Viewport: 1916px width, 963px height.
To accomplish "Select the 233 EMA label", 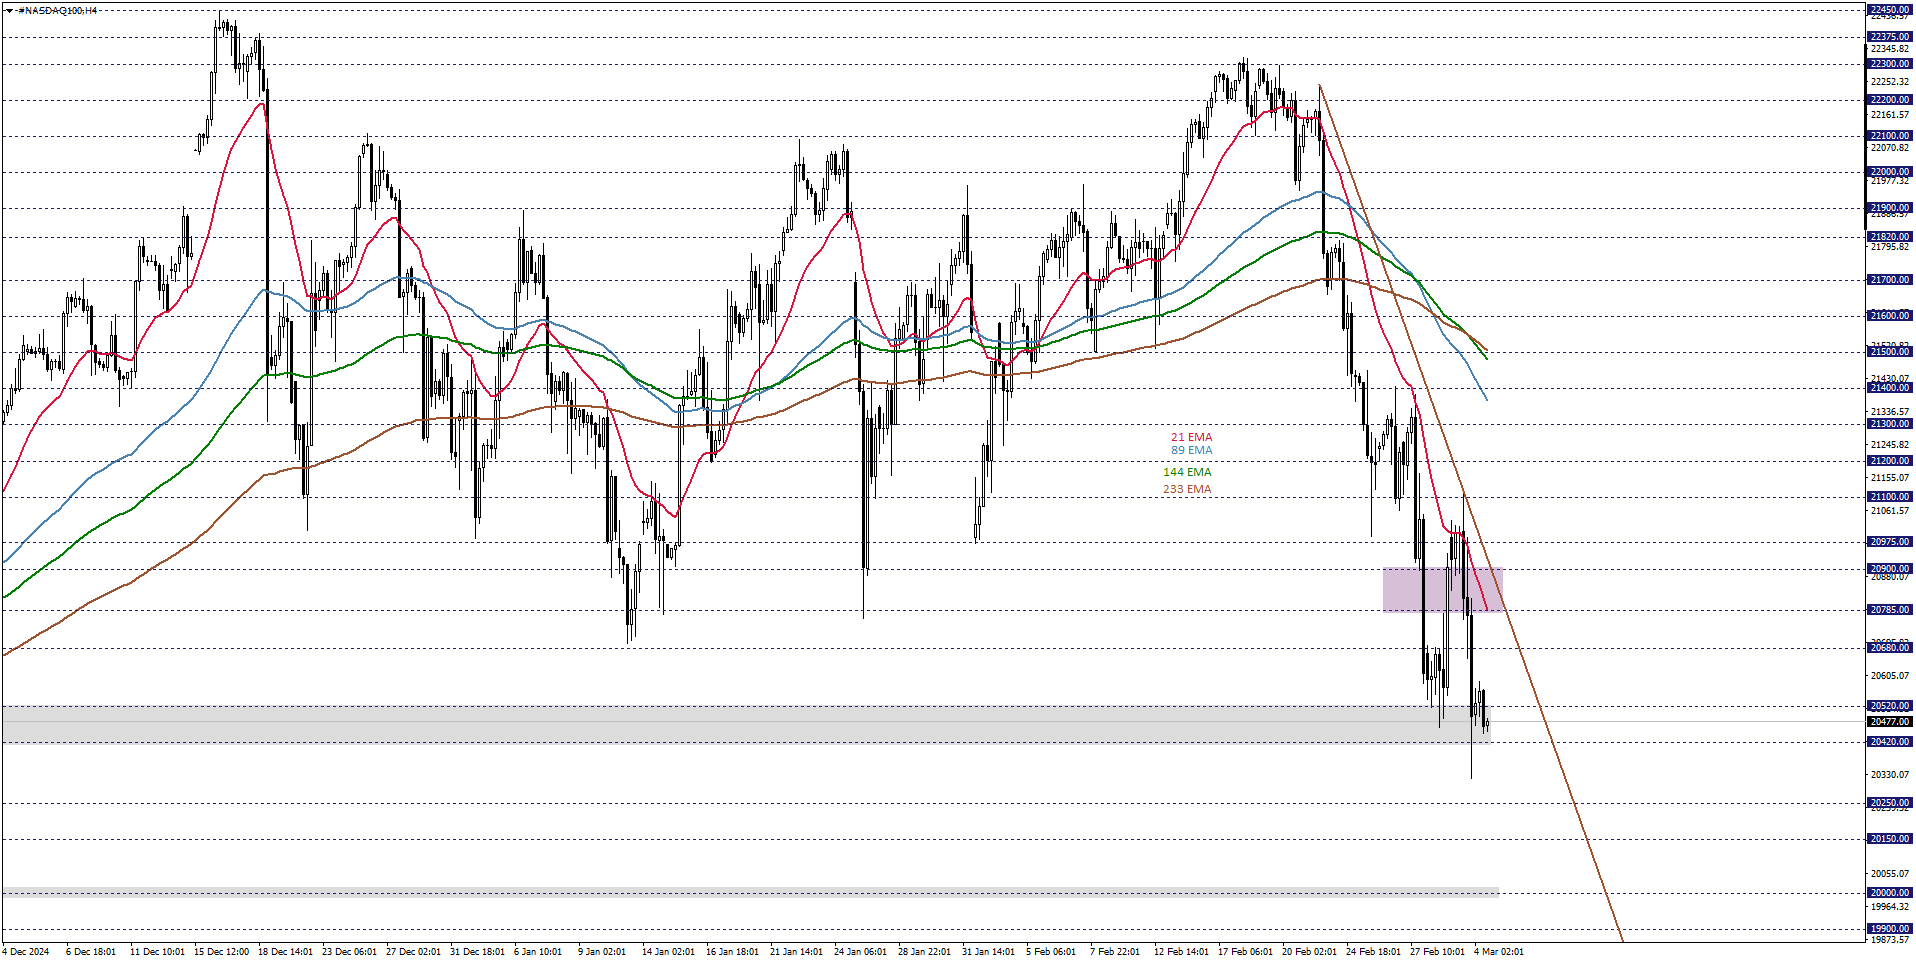I will click(1187, 489).
